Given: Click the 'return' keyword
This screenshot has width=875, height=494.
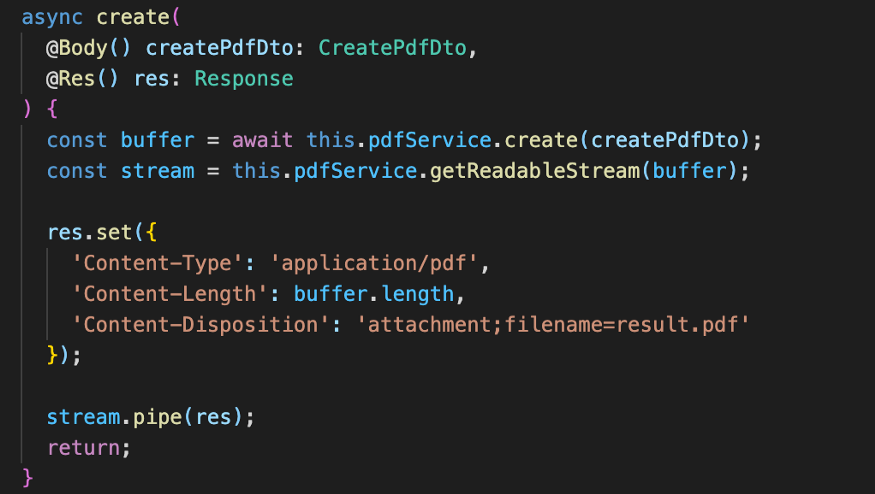Looking at the screenshot, I should point(83,448).
